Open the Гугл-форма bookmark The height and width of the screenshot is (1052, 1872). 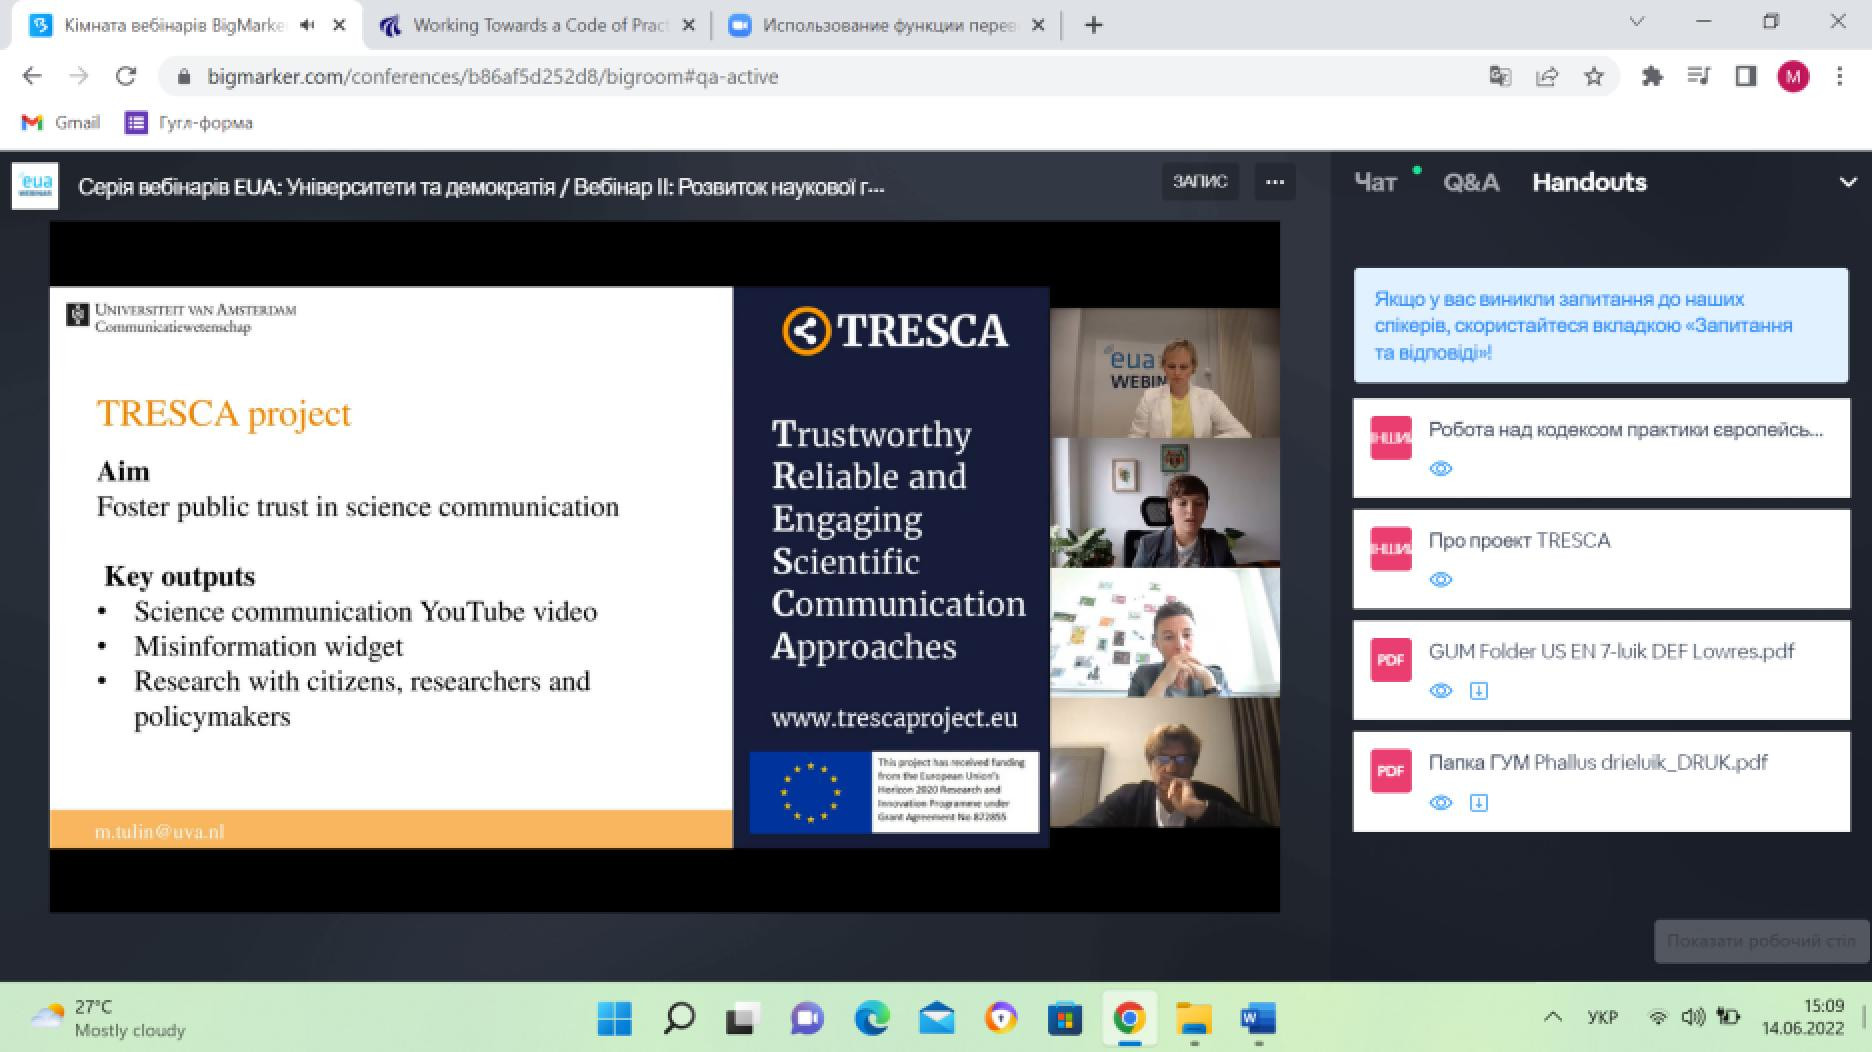coord(189,123)
